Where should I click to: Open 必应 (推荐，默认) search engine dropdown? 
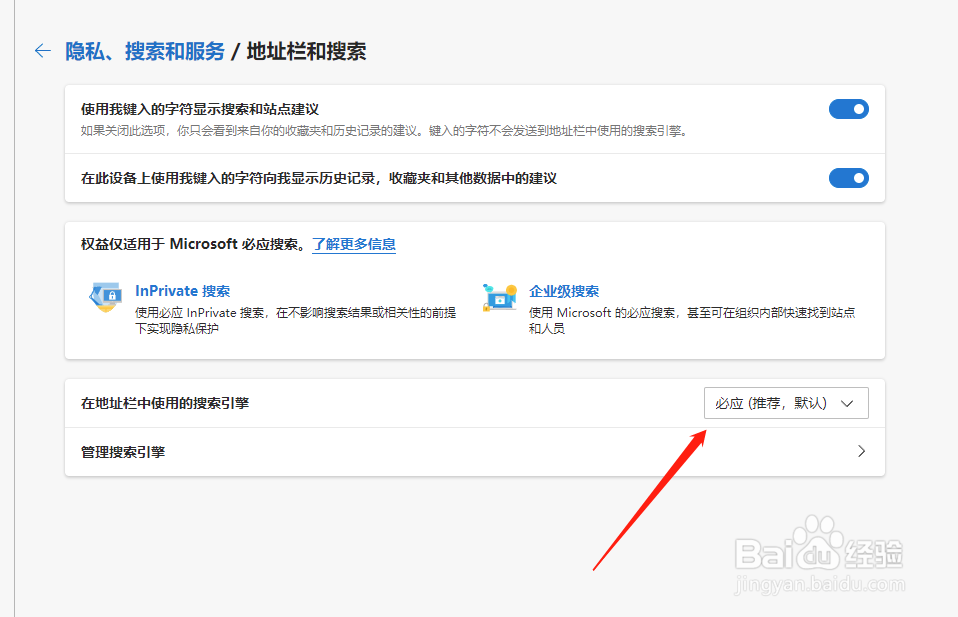tap(786, 403)
